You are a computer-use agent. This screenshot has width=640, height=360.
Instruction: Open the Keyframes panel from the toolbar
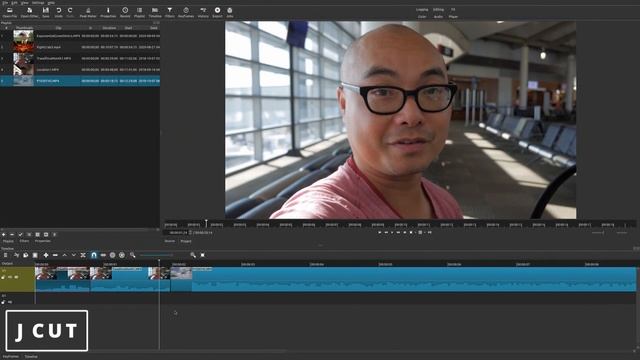[x=186, y=12]
